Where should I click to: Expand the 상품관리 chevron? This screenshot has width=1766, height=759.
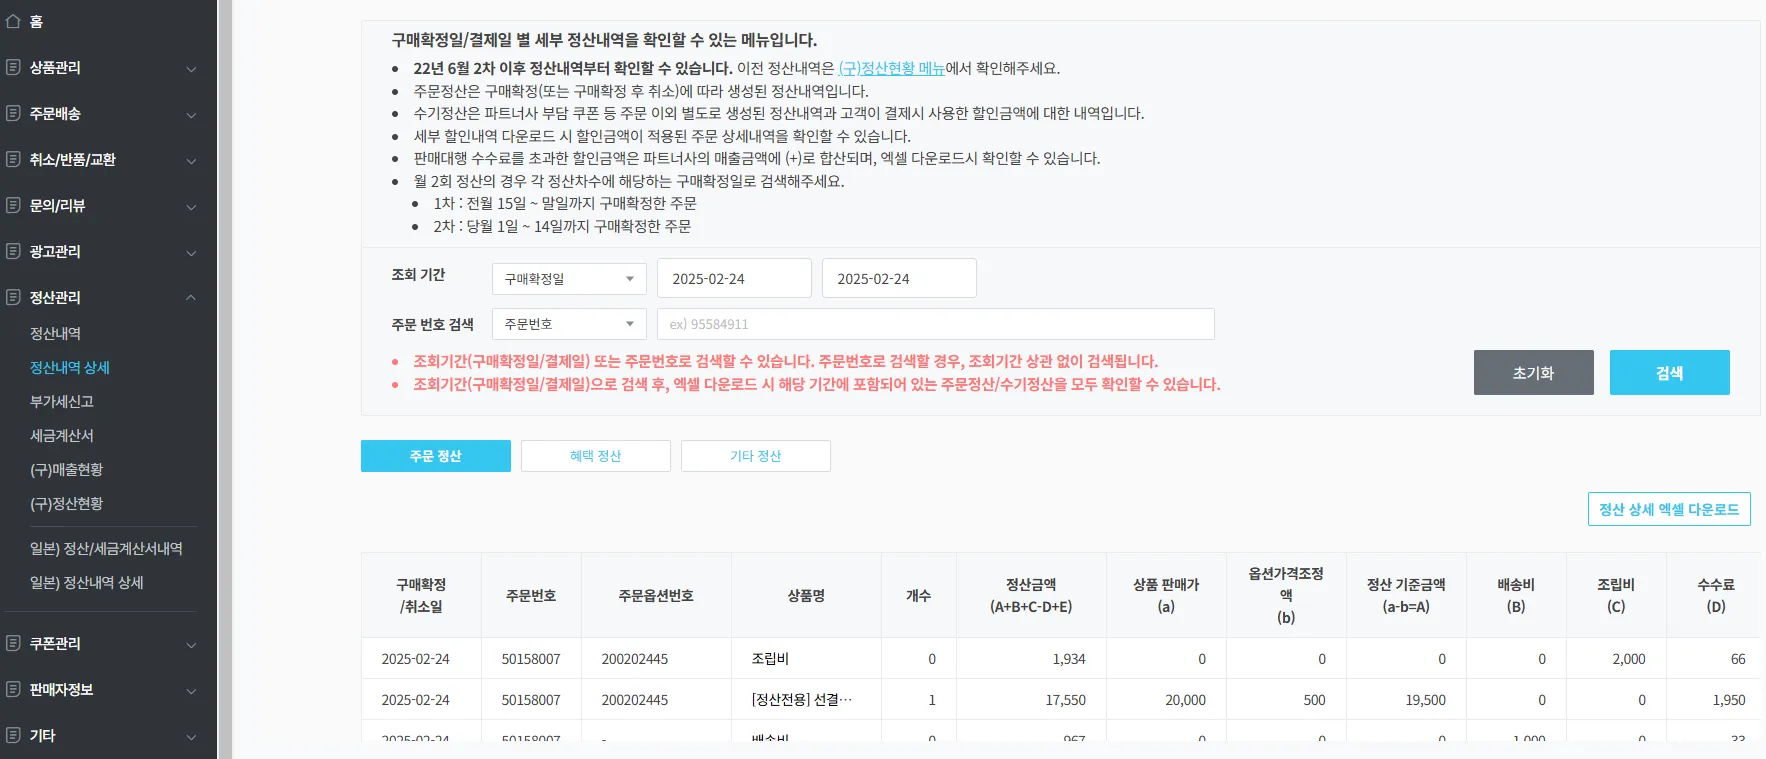(x=191, y=69)
